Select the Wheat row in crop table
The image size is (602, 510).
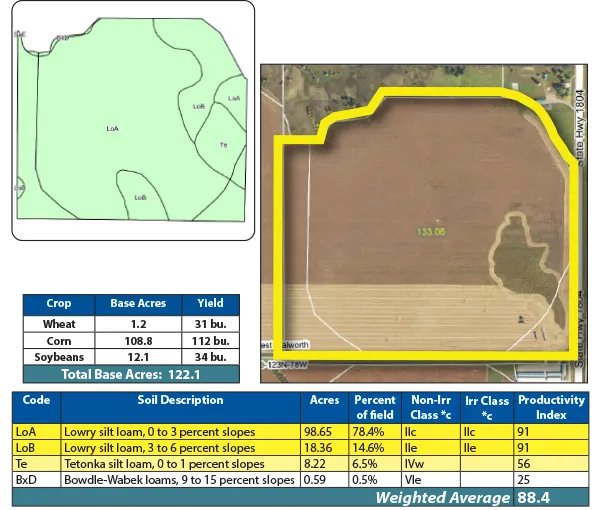[x=59, y=324]
